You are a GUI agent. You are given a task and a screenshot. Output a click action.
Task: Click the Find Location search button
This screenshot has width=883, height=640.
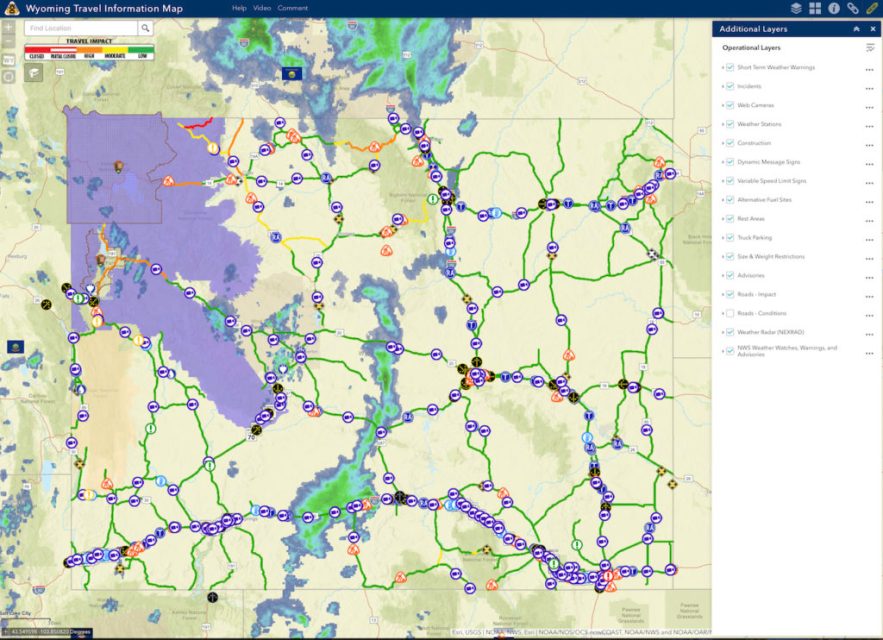point(145,28)
